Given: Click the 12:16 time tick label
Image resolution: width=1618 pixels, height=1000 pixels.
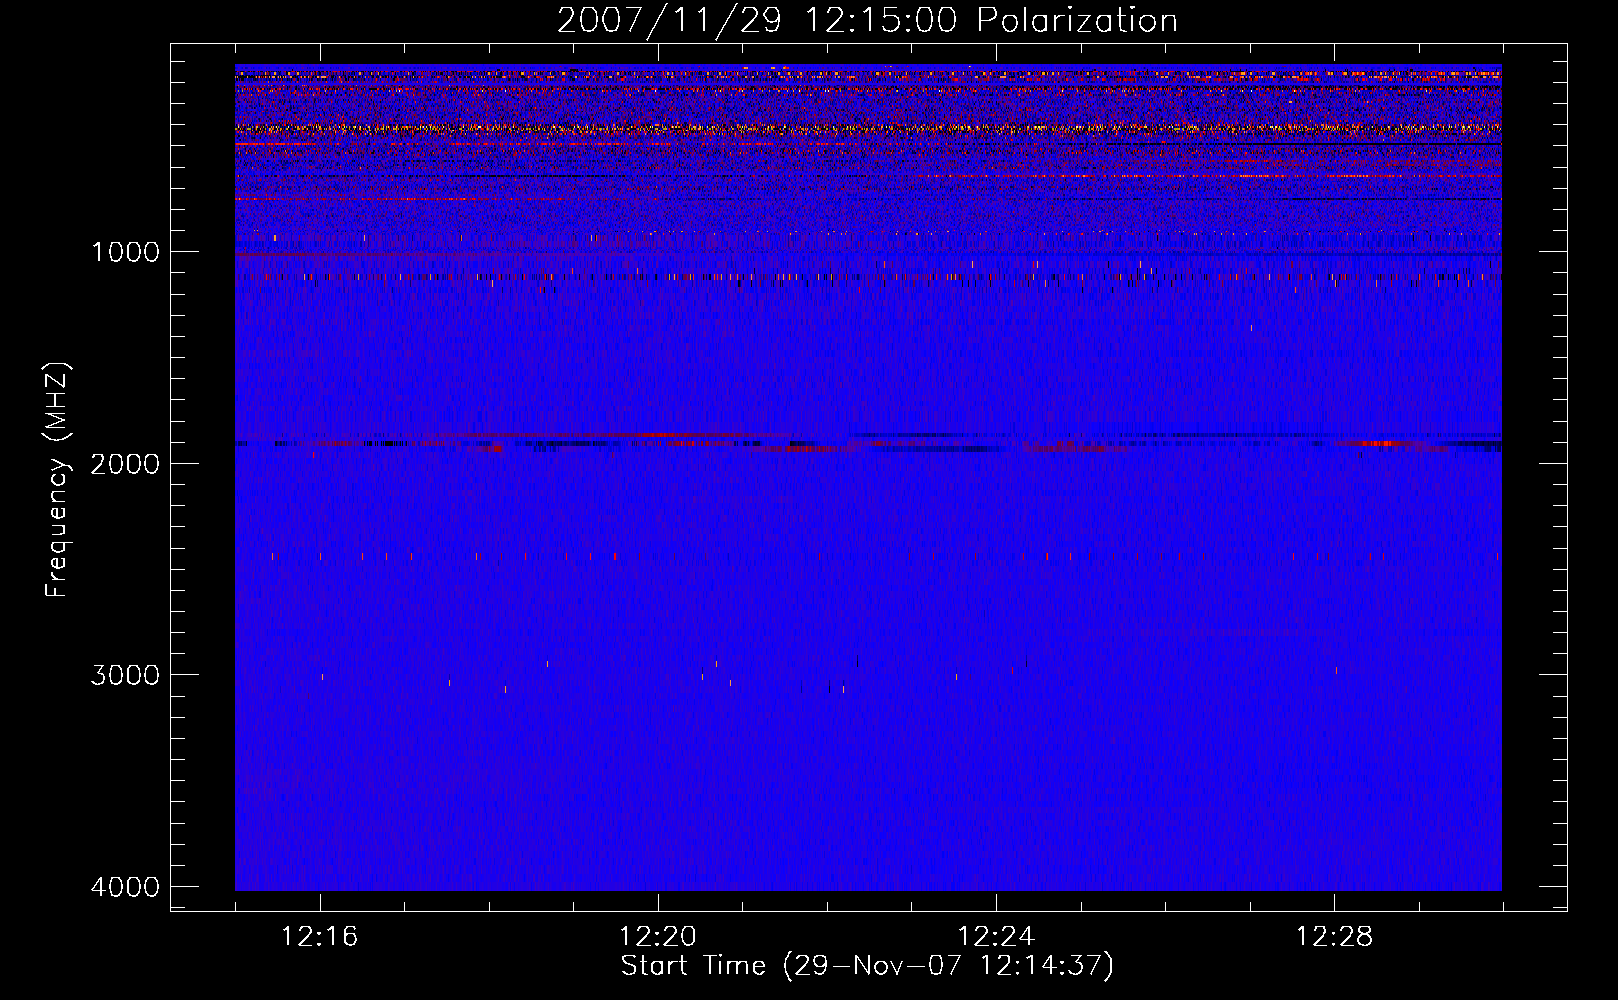Looking at the screenshot, I should point(320,937).
